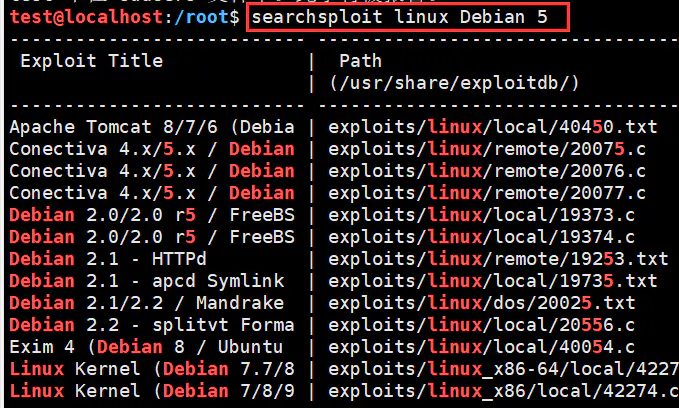Select the Conectiva title in the 20076.c row

click(x=152, y=171)
